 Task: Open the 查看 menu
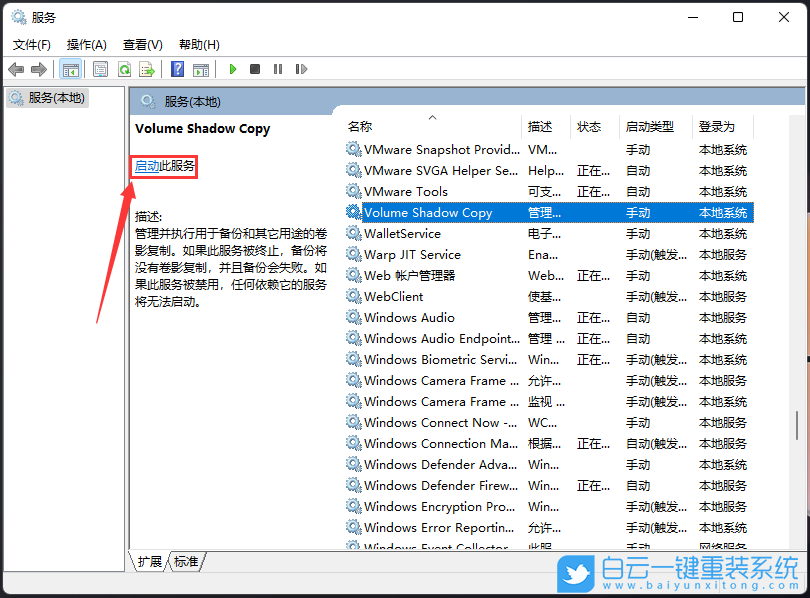click(x=142, y=44)
